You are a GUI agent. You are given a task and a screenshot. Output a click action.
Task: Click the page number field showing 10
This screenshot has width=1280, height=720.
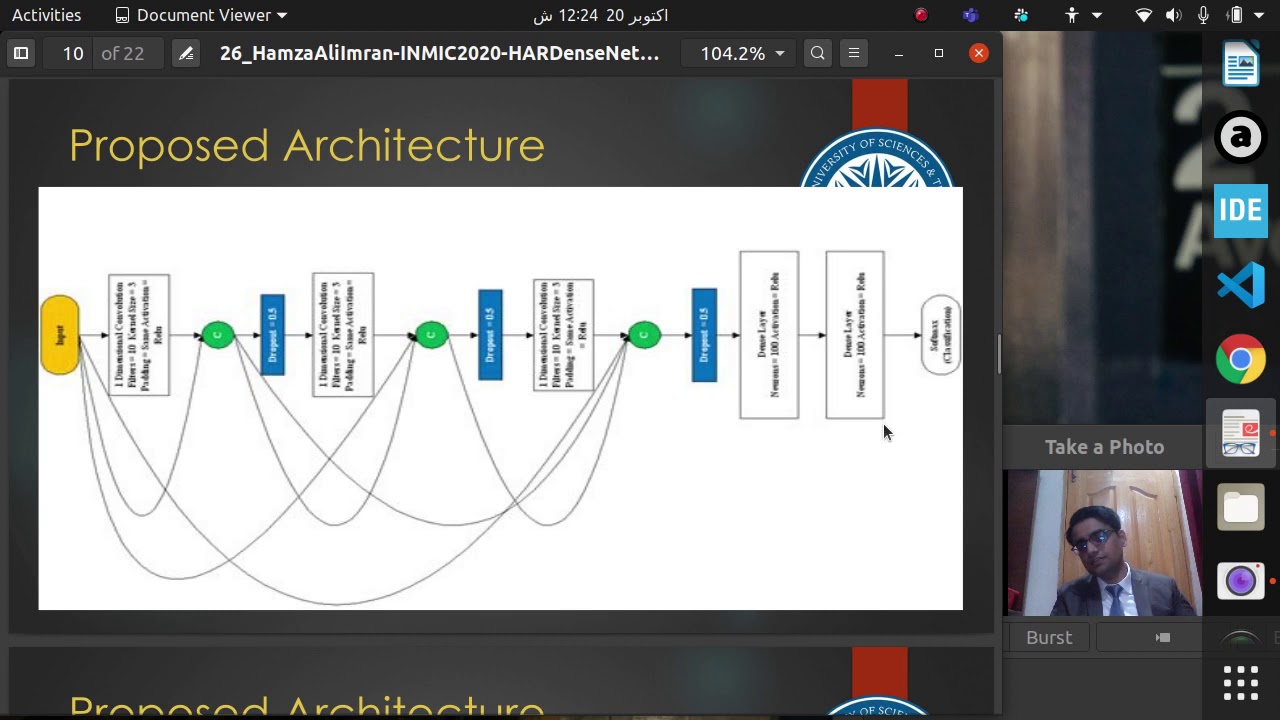click(x=72, y=53)
